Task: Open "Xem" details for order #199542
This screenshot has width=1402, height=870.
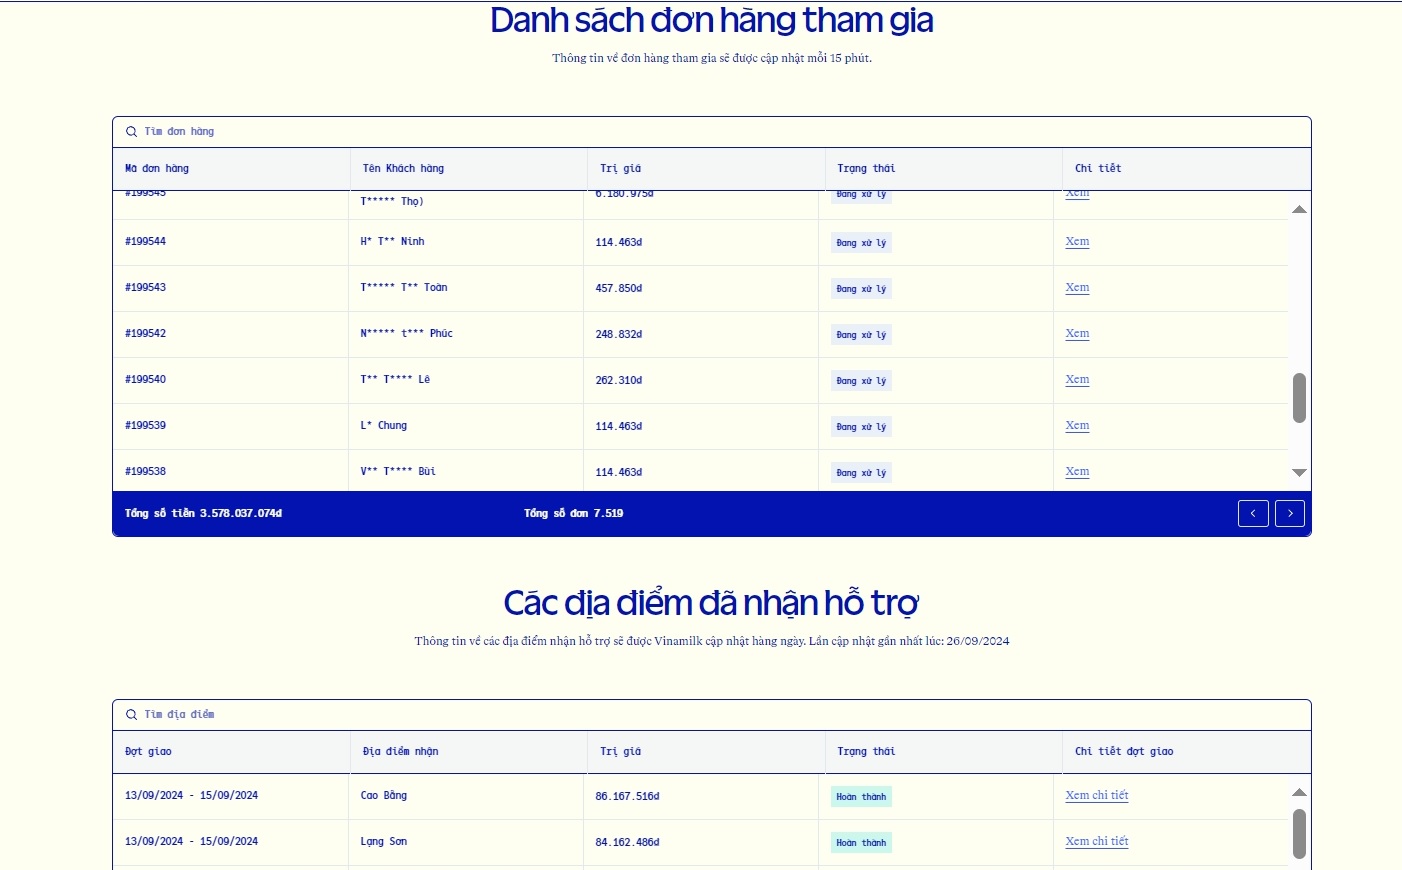Action: pyautogui.click(x=1076, y=333)
